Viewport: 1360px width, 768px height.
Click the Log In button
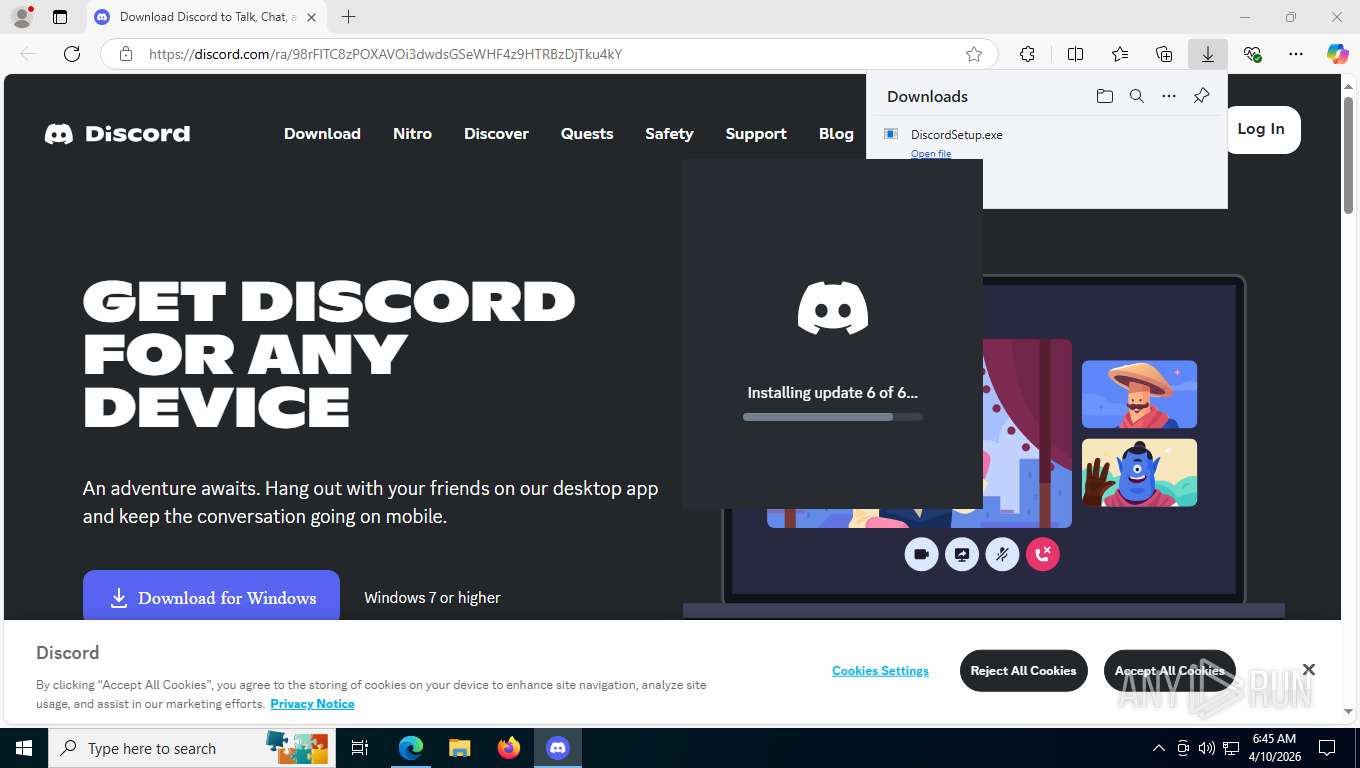tap(1262, 129)
